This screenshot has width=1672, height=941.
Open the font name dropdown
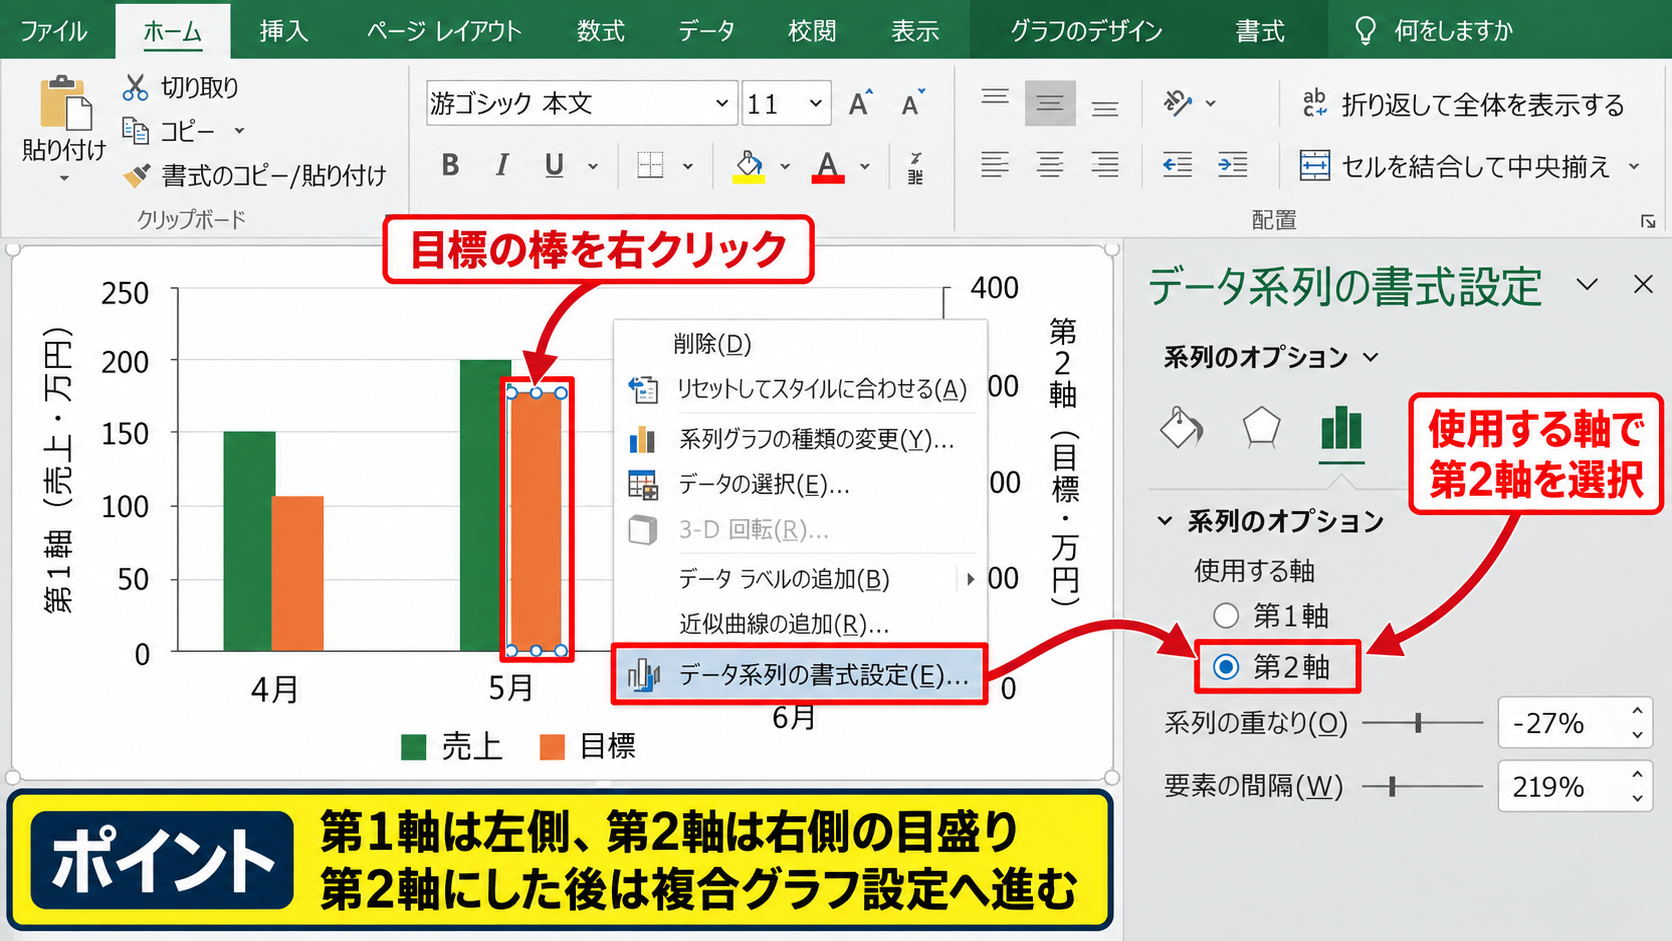click(x=721, y=103)
